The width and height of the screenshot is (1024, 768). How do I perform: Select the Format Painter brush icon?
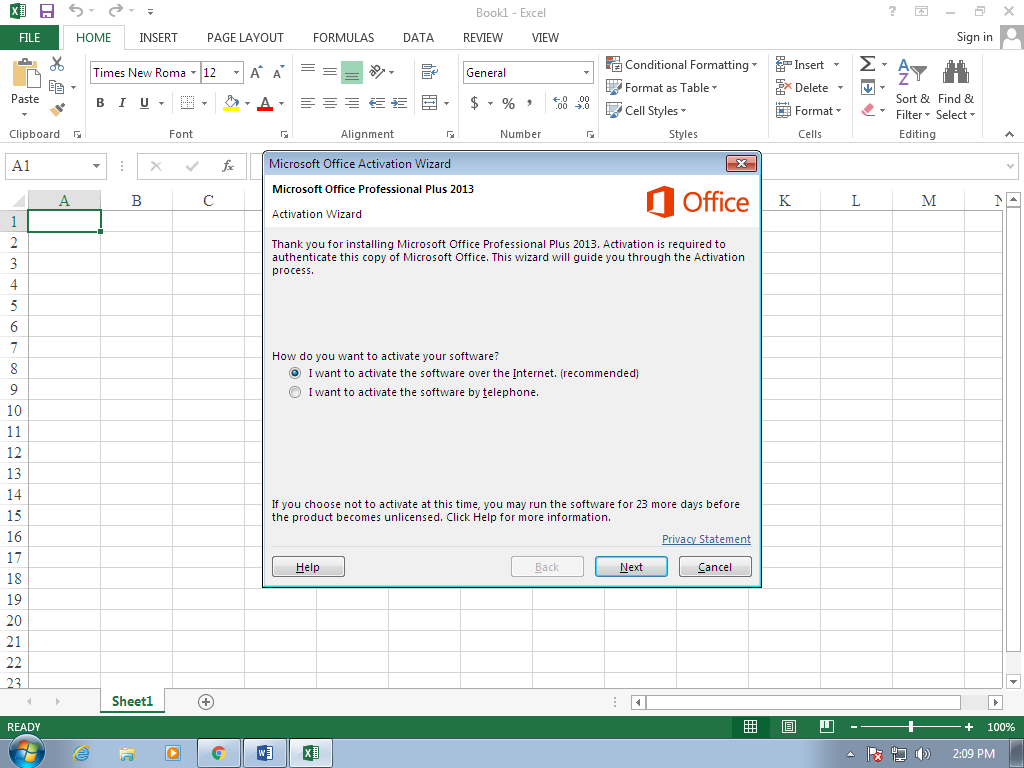click(x=57, y=110)
